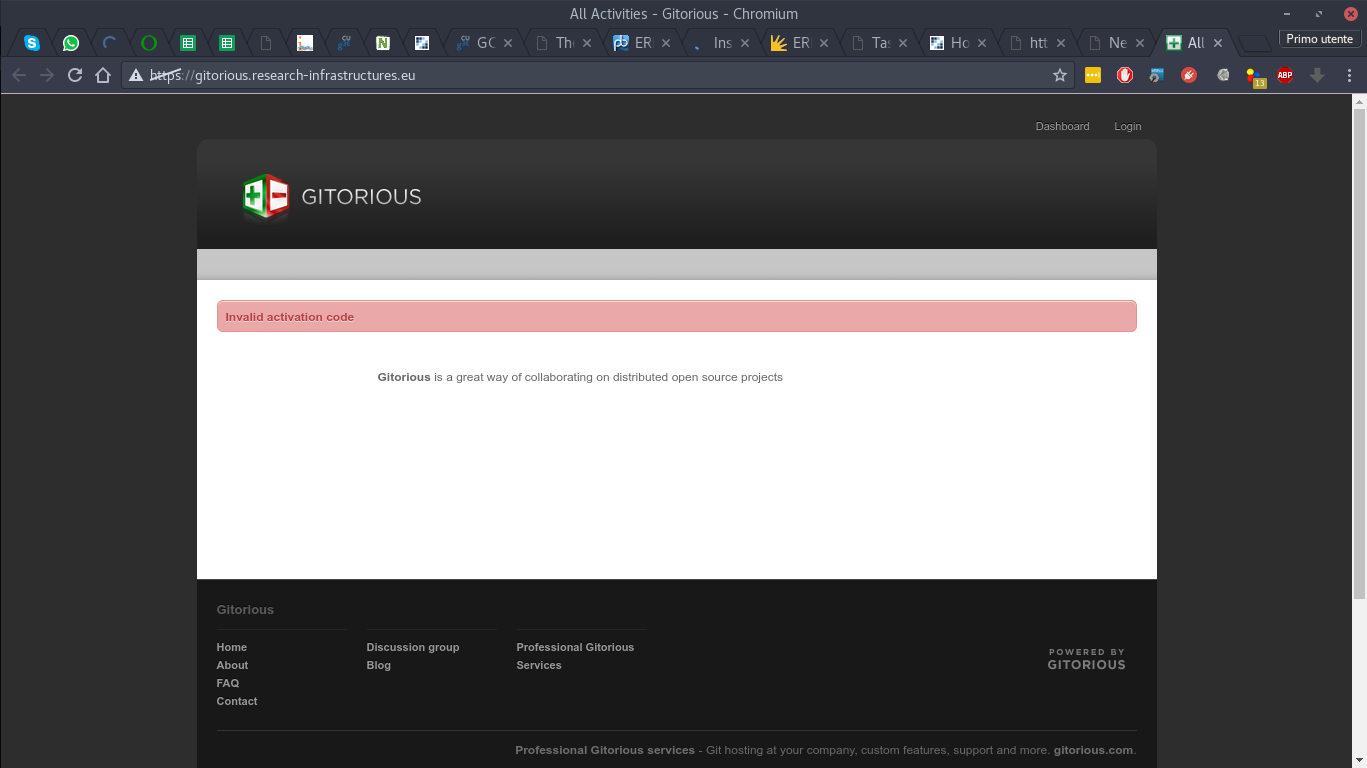The image size is (1367, 768).
Task: Open the Blog footer link
Action: pyautogui.click(x=379, y=665)
